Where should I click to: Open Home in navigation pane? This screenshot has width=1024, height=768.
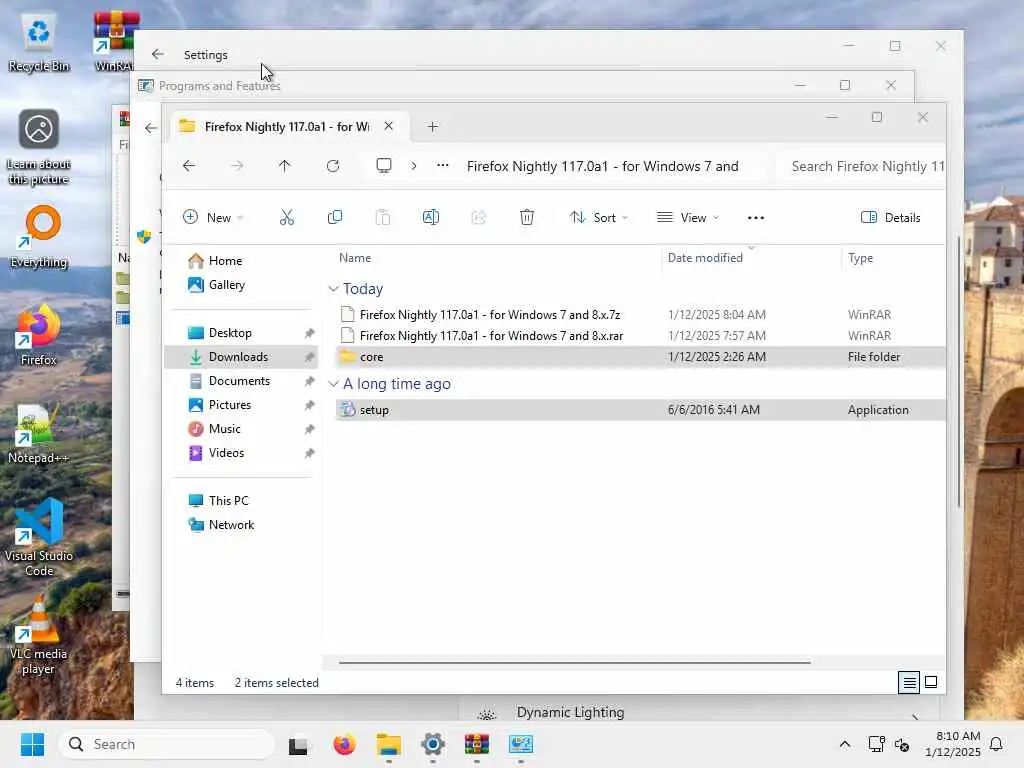pyautogui.click(x=242, y=261)
